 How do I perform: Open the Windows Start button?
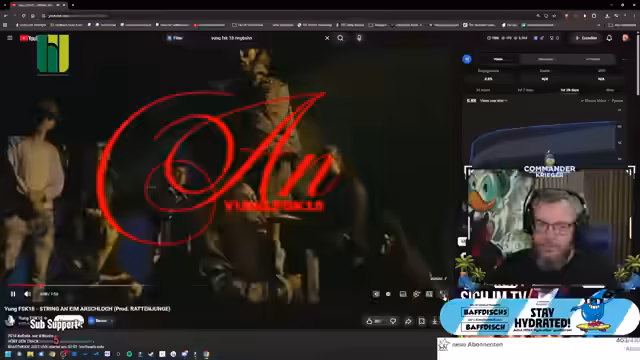coord(8,354)
